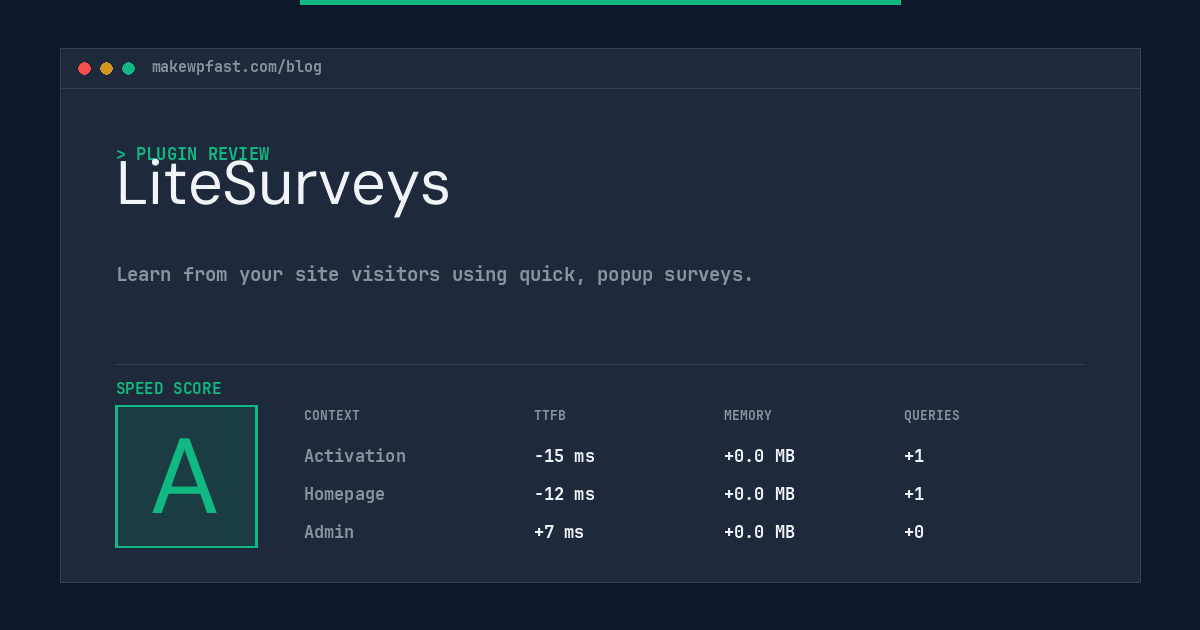The image size is (1200, 630).
Task: Select the Activation row label
Action: (x=355, y=456)
